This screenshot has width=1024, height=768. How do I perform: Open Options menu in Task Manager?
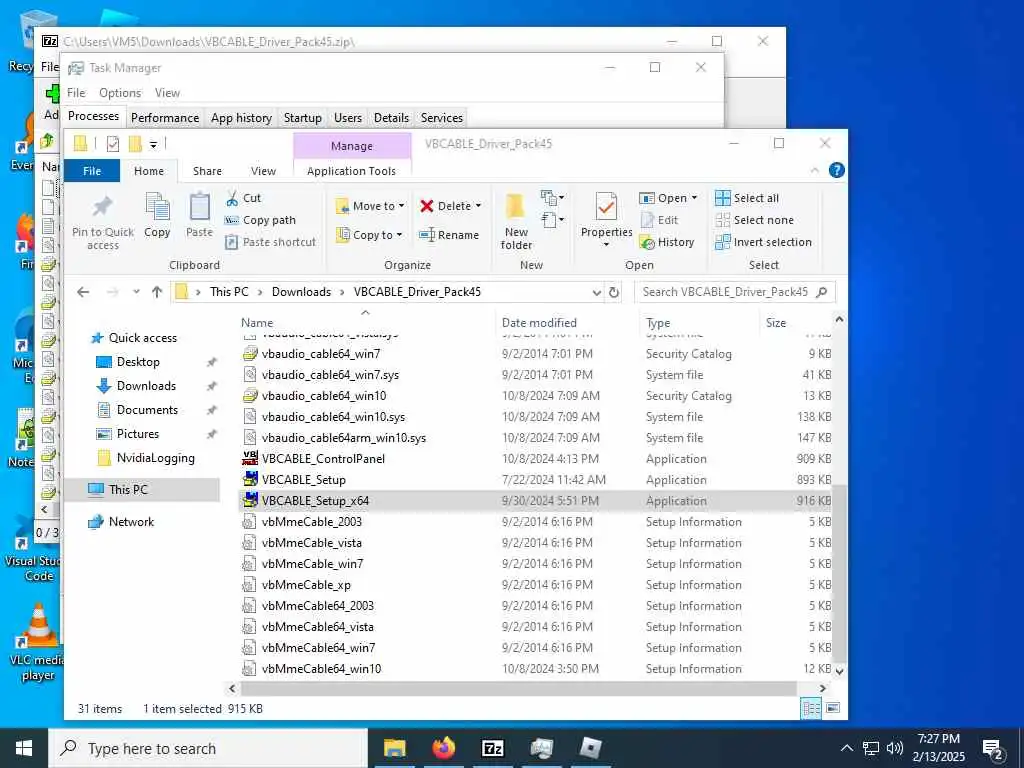(120, 93)
